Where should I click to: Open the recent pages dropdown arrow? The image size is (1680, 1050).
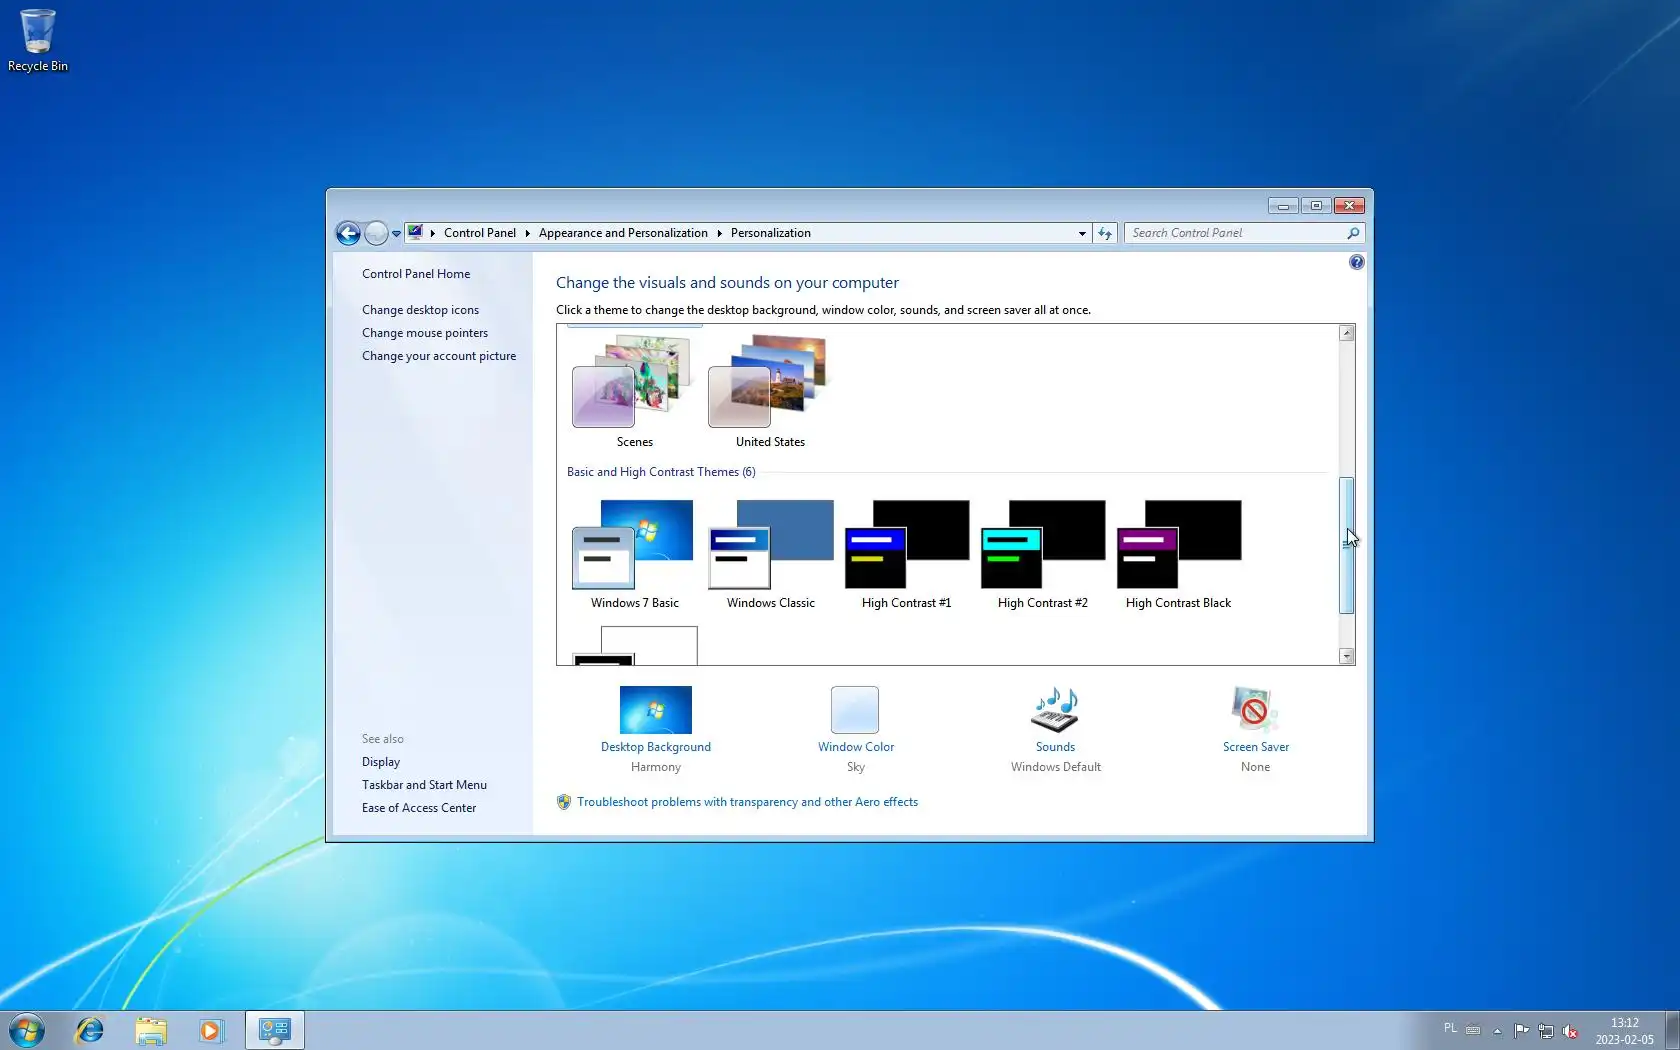[396, 233]
